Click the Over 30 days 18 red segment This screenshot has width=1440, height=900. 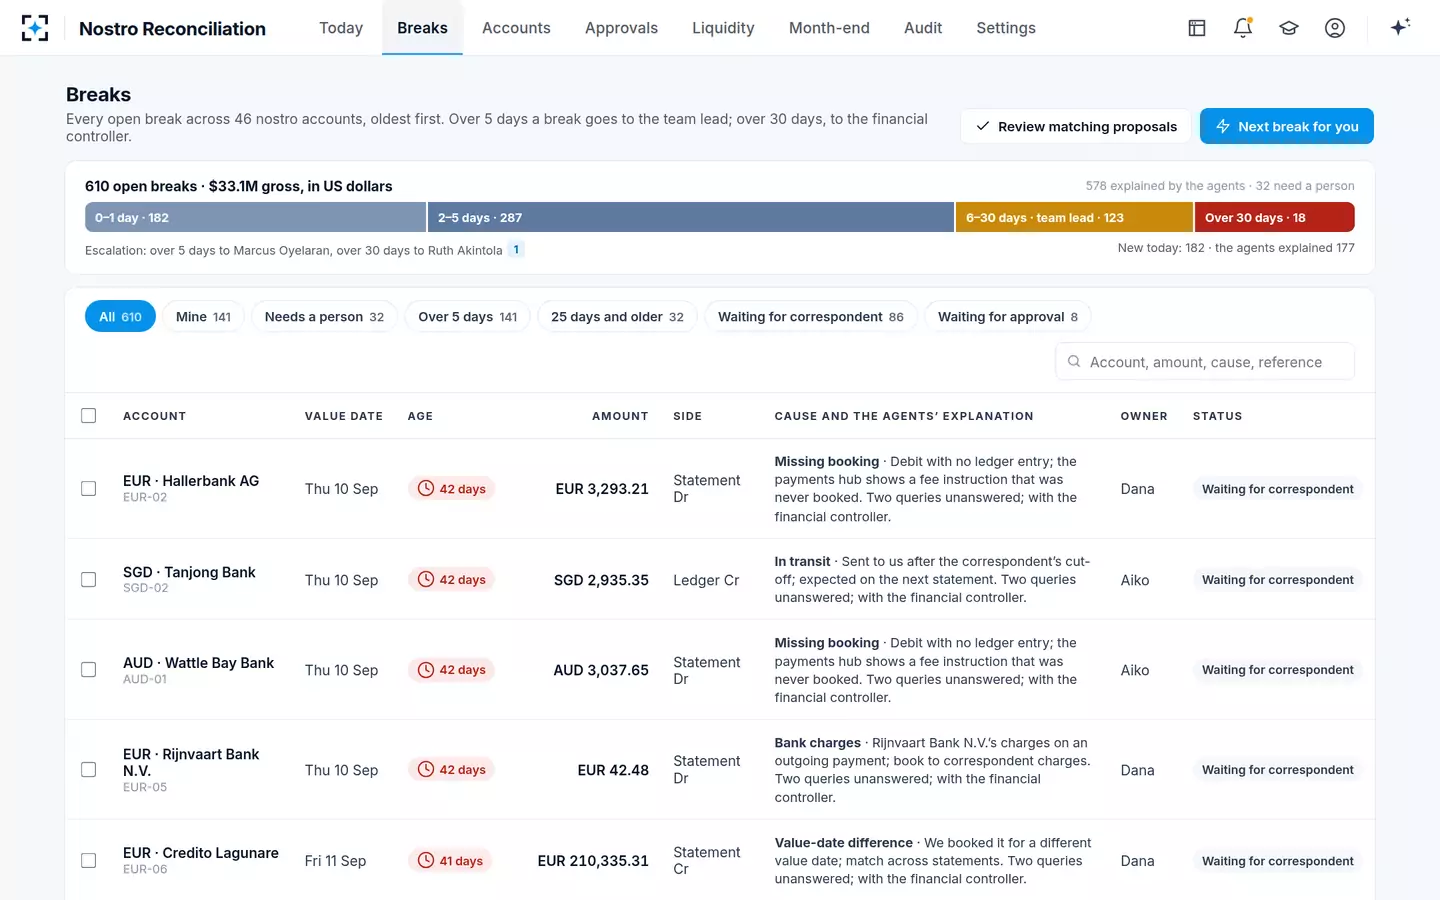pyautogui.click(x=1275, y=217)
